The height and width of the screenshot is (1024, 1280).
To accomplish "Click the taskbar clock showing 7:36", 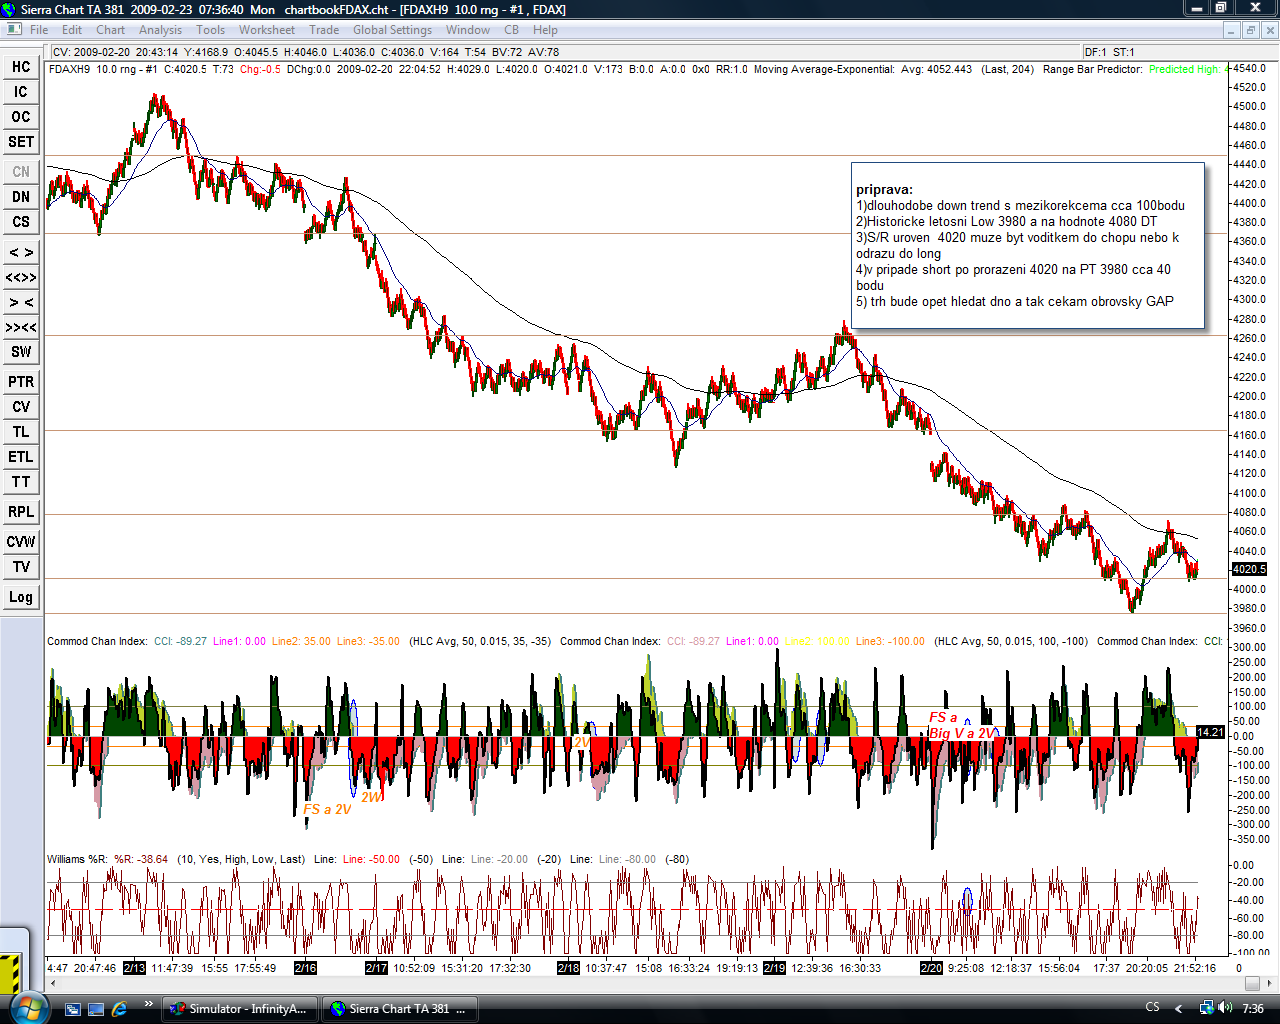I will (x=1252, y=1008).
